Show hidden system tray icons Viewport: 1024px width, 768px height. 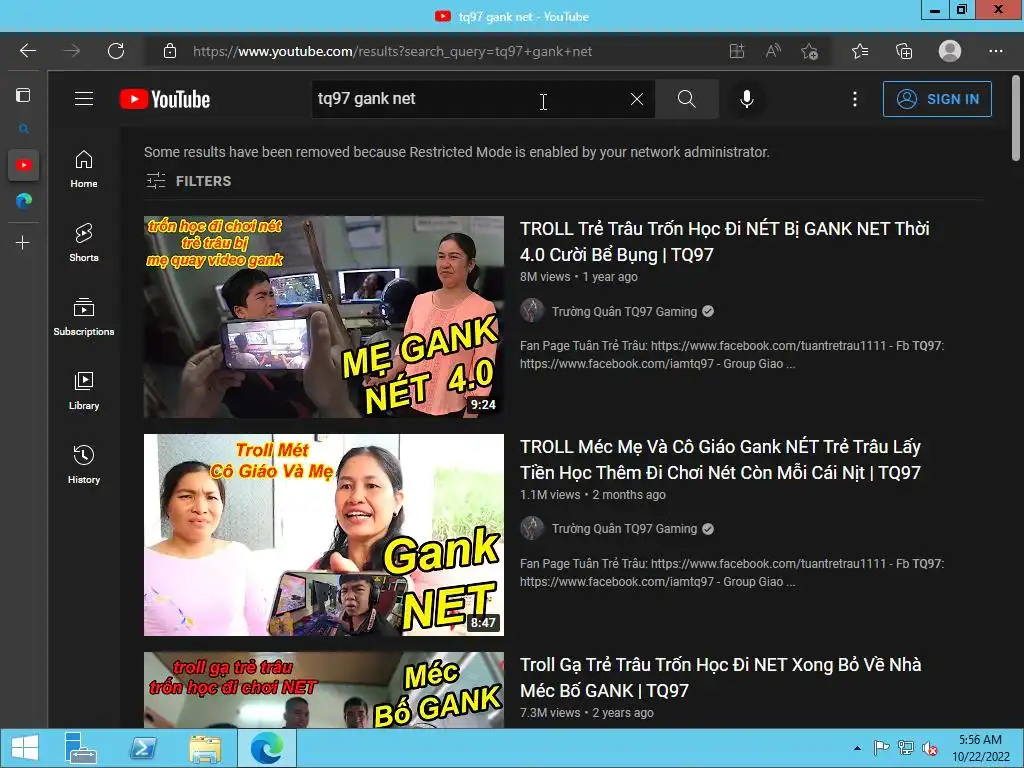pyautogui.click(x=857, y=748)
